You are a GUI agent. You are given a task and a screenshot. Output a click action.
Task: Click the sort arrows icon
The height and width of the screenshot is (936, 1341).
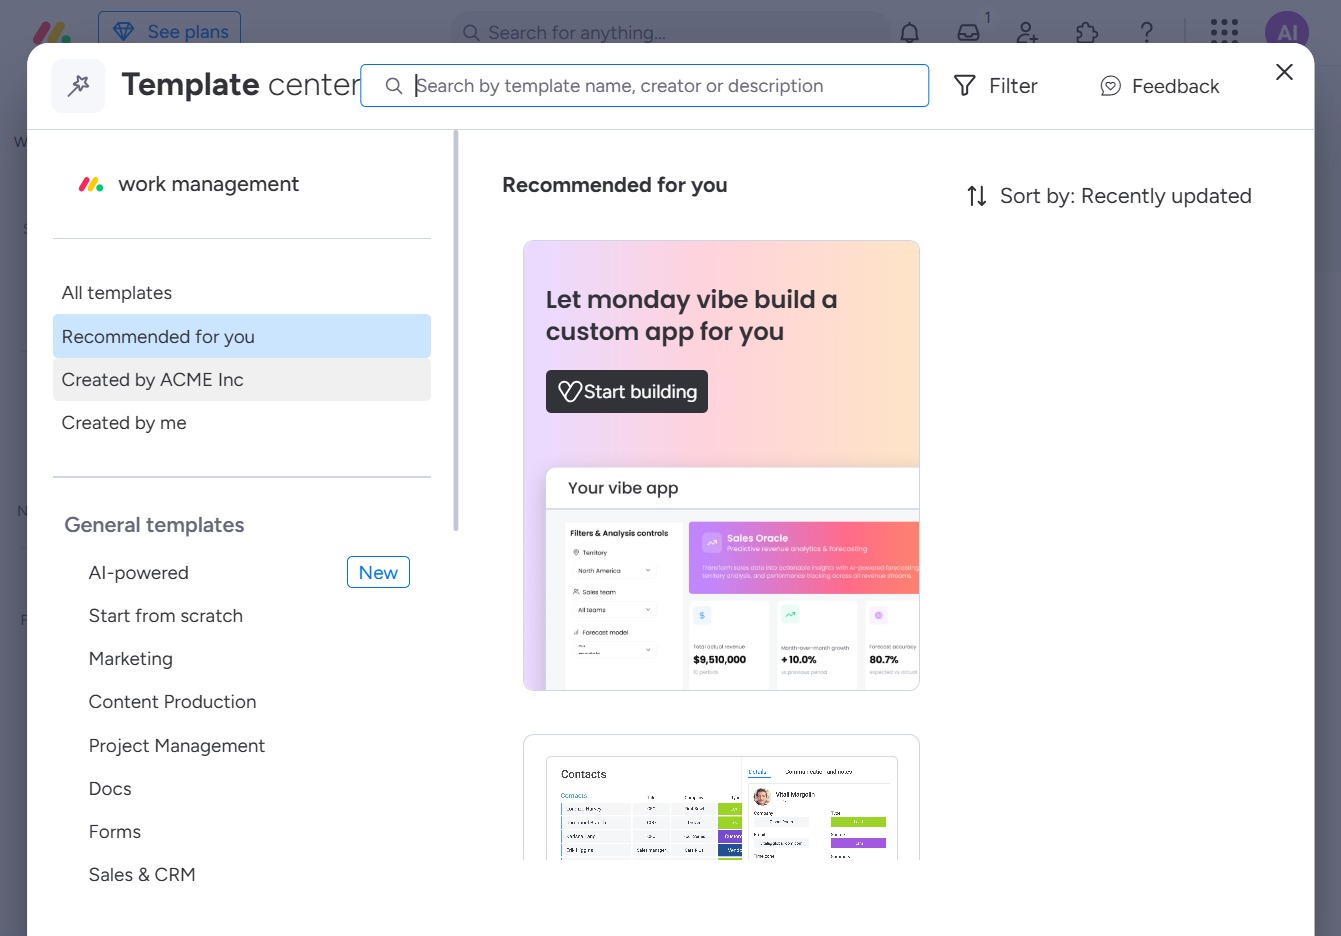[977, 196]
